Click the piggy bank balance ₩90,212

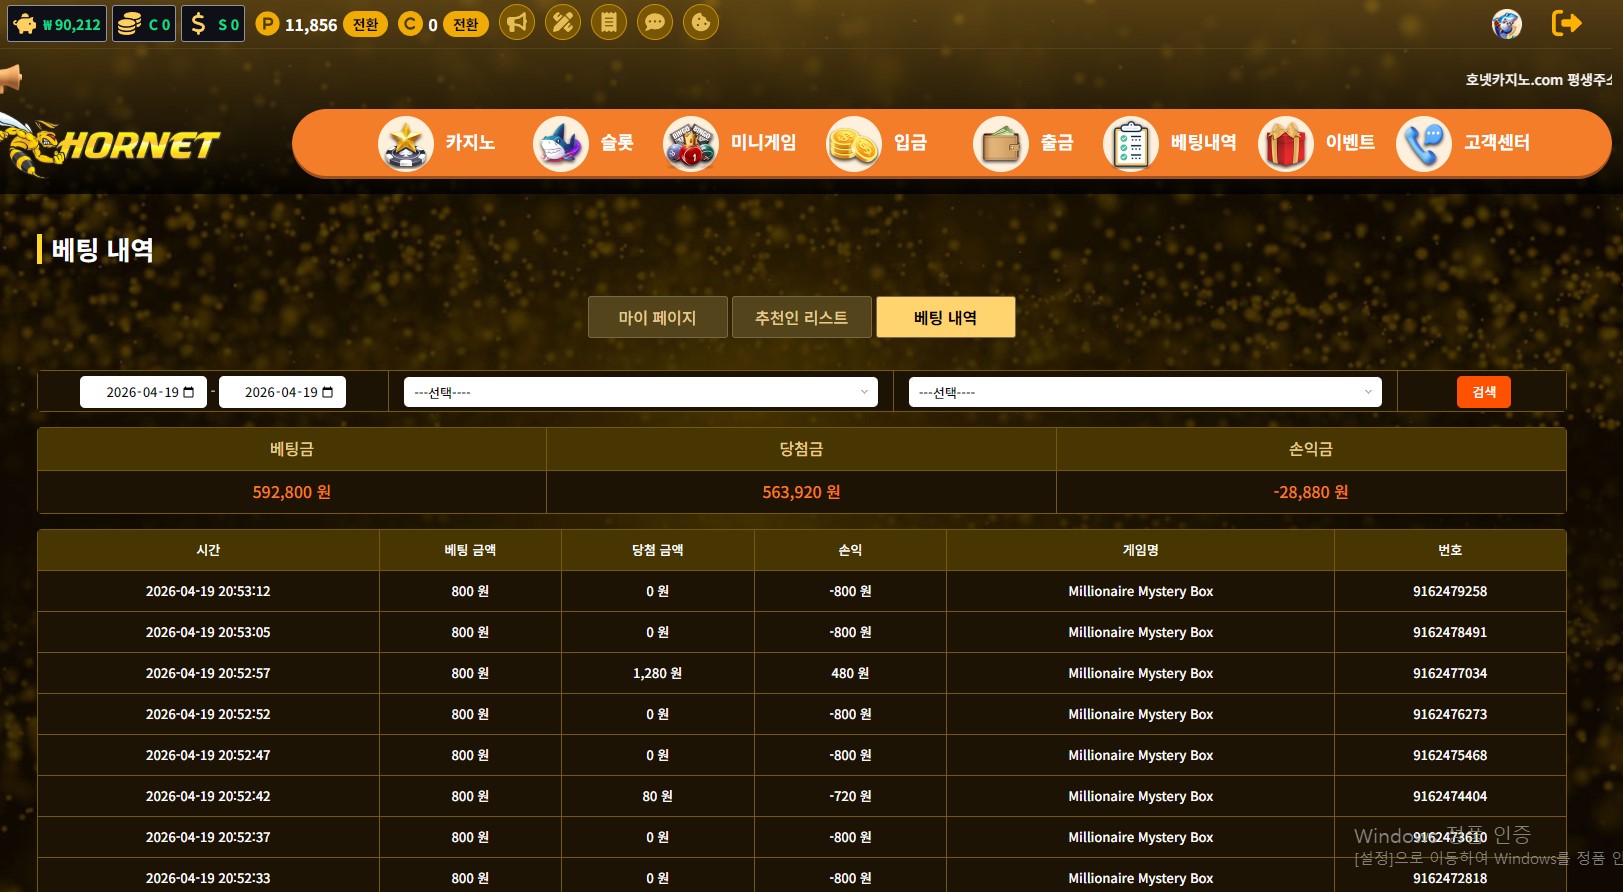pos(57,24)
